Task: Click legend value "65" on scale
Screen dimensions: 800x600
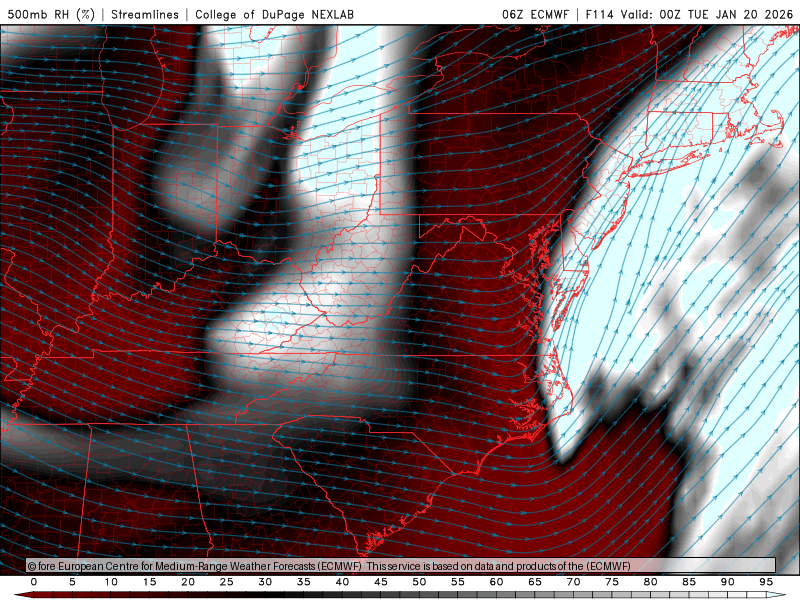Action: [535, 582]
